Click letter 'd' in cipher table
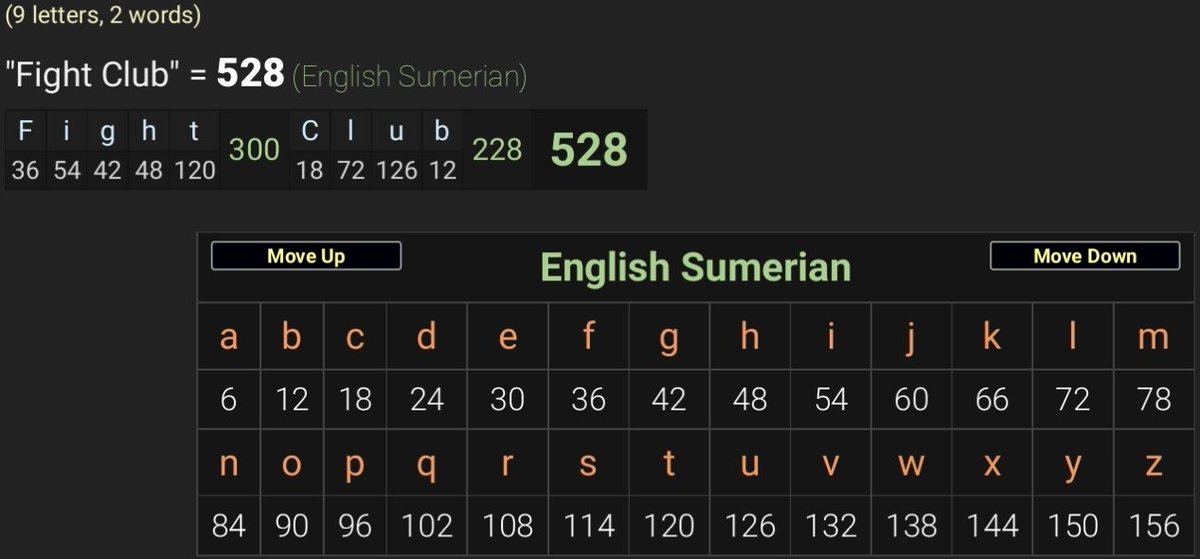The width and height of the screenshot is (1200, 559). pos(426,337)
